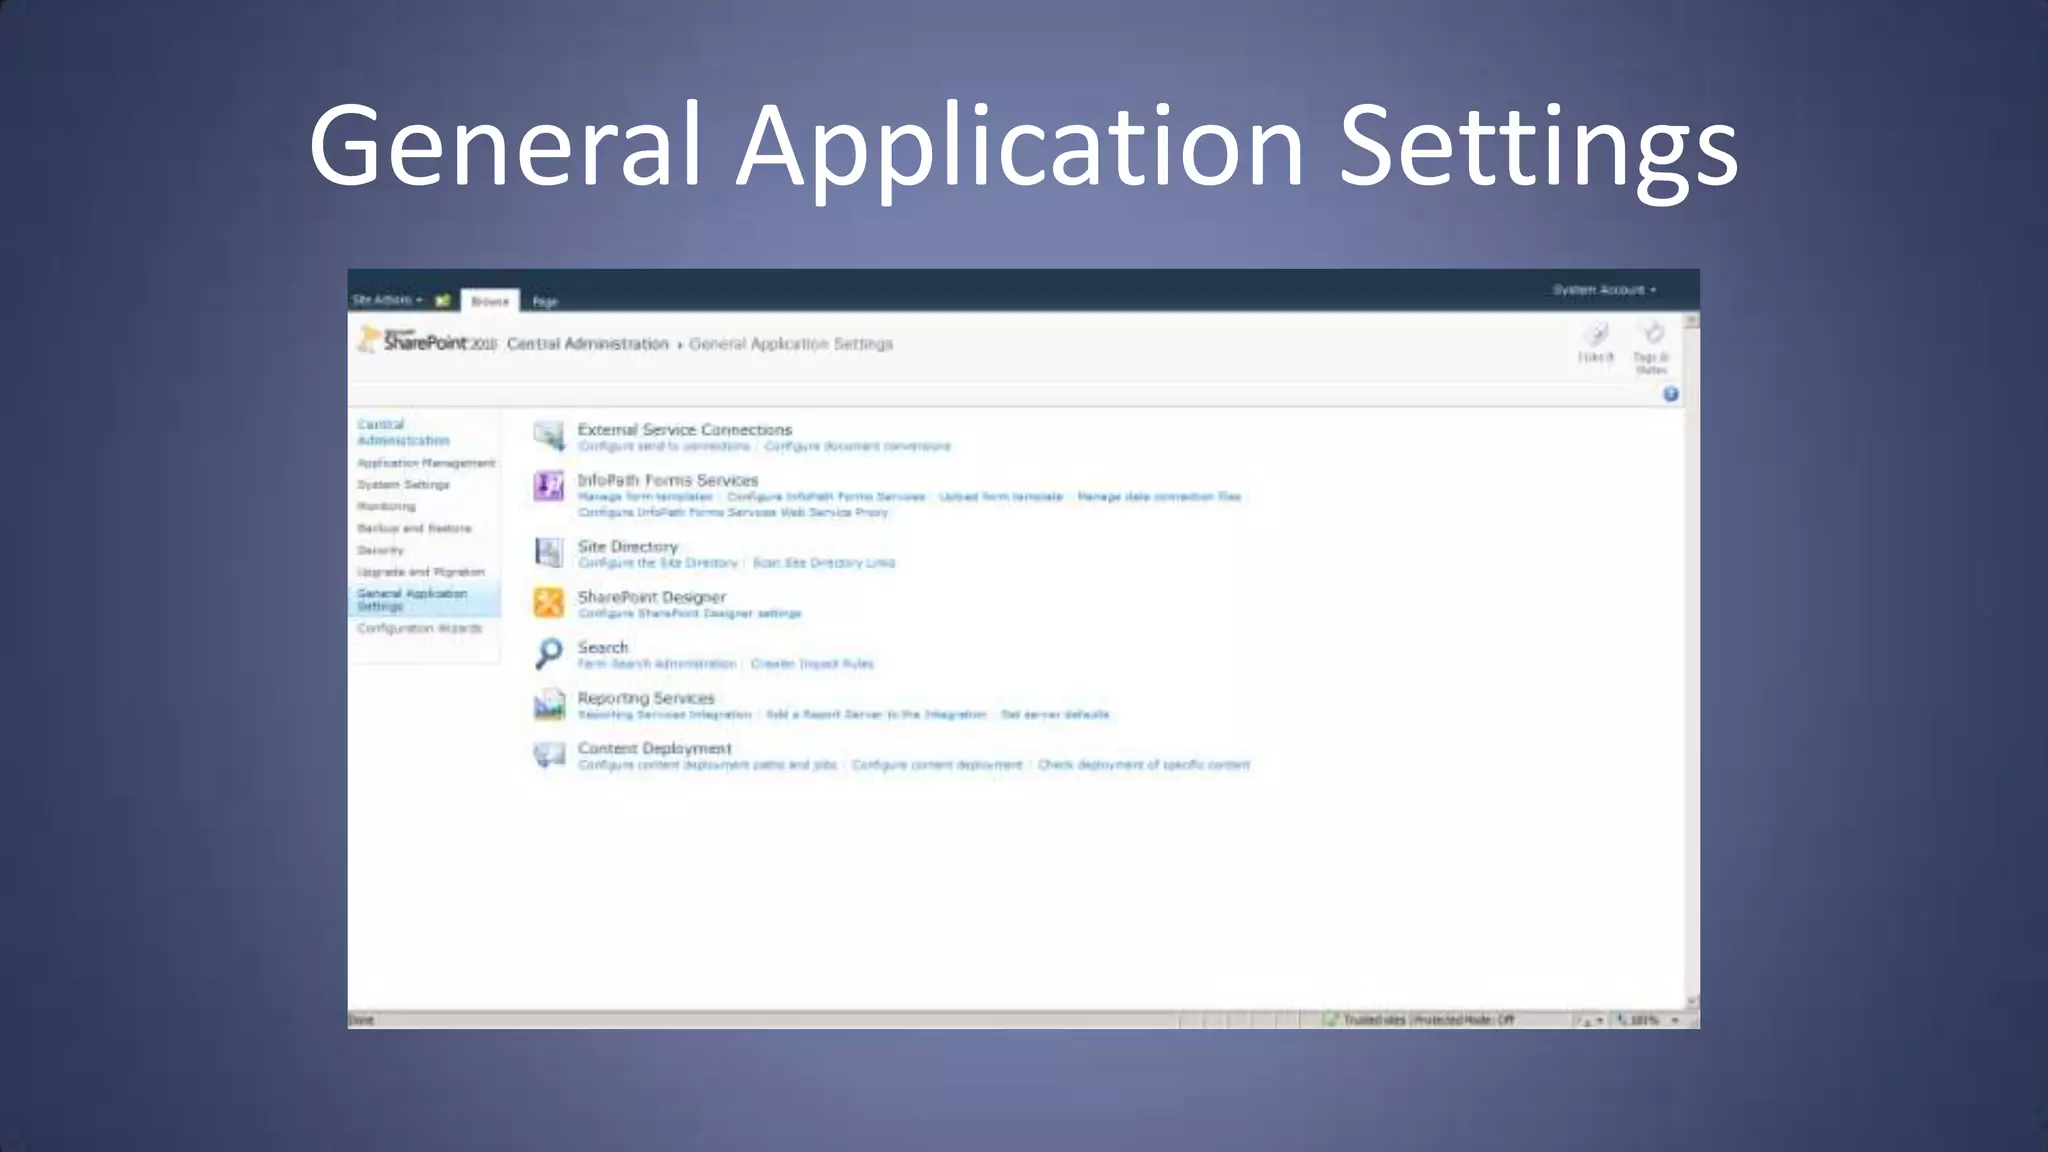Click Configure content deployment link
The width and height of the screenshot is (2048, 1152).
coord(937,765)
